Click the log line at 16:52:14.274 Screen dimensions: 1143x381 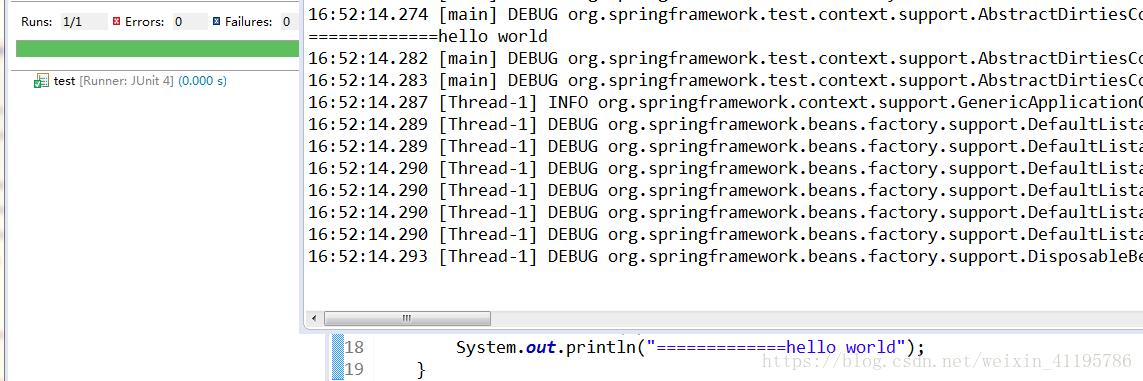click(x=725, y=14)
